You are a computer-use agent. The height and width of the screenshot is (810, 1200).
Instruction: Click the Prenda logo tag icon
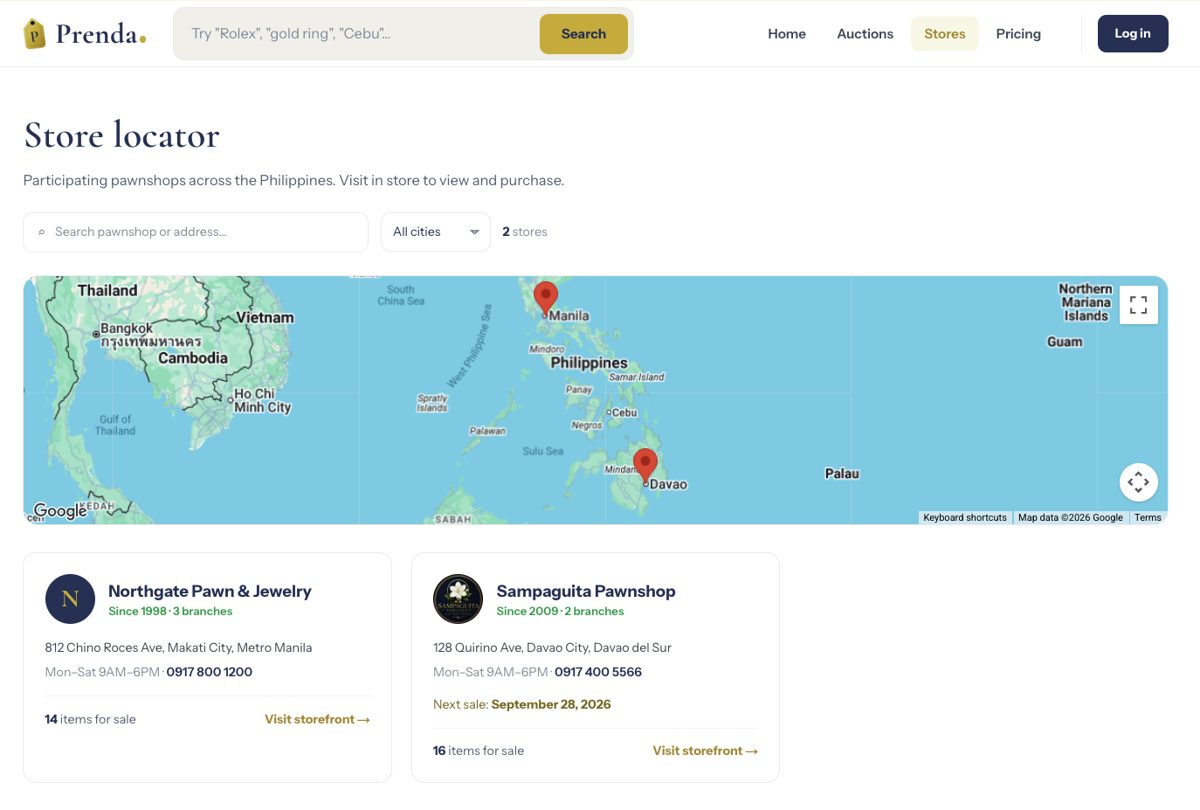click(x=35, y=34)
